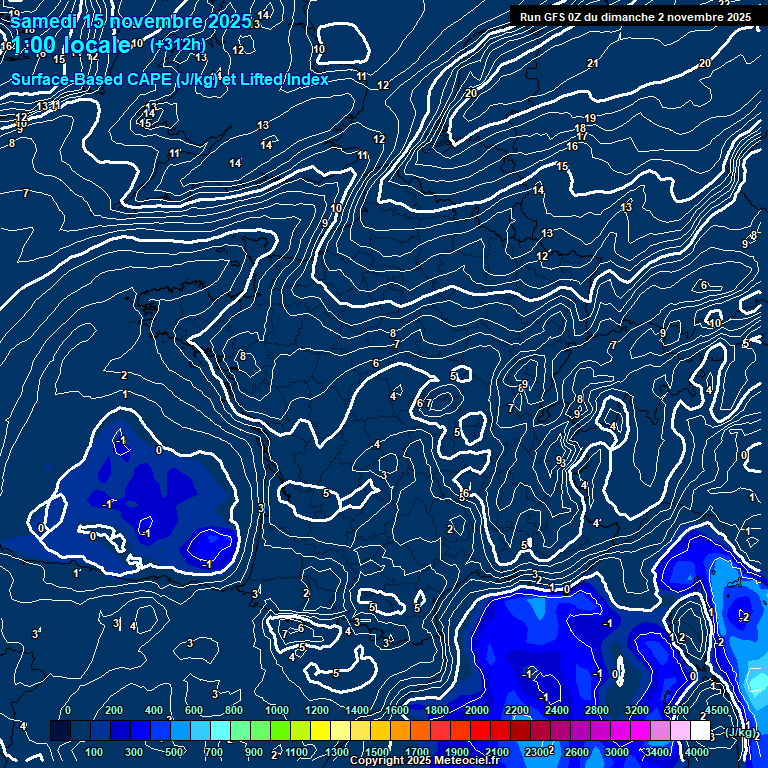Click the legend value '3400'
The height and width of the screenshot is (768, 768).
tap(657, 752)
